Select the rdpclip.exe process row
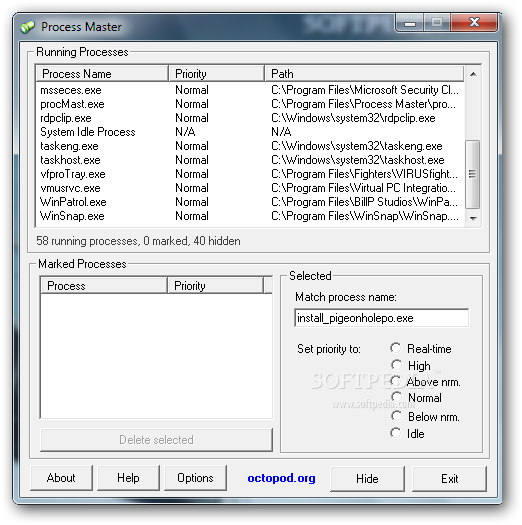Viewport: 522px width, 525px height. [x=250, y=118]
